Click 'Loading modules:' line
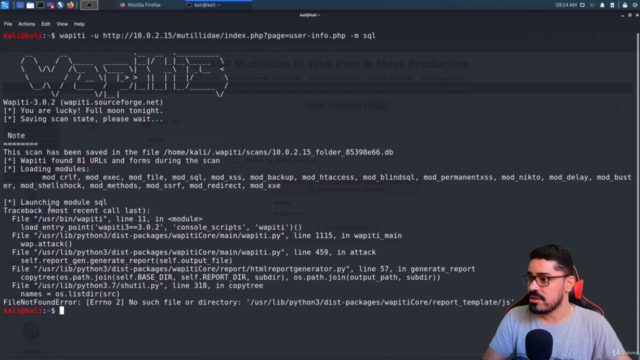This screenshot has width=640, height=360. [x=46, y=169]
